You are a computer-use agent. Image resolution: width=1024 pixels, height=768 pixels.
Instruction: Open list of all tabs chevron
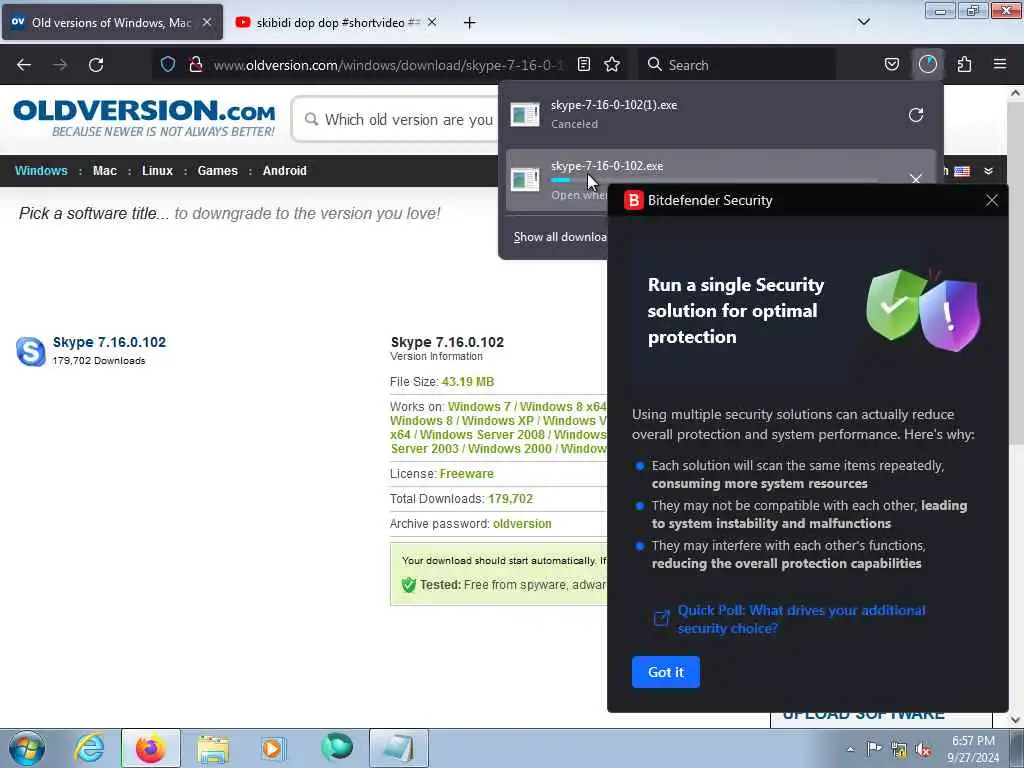pyautogui.click(x=863, y=22)
